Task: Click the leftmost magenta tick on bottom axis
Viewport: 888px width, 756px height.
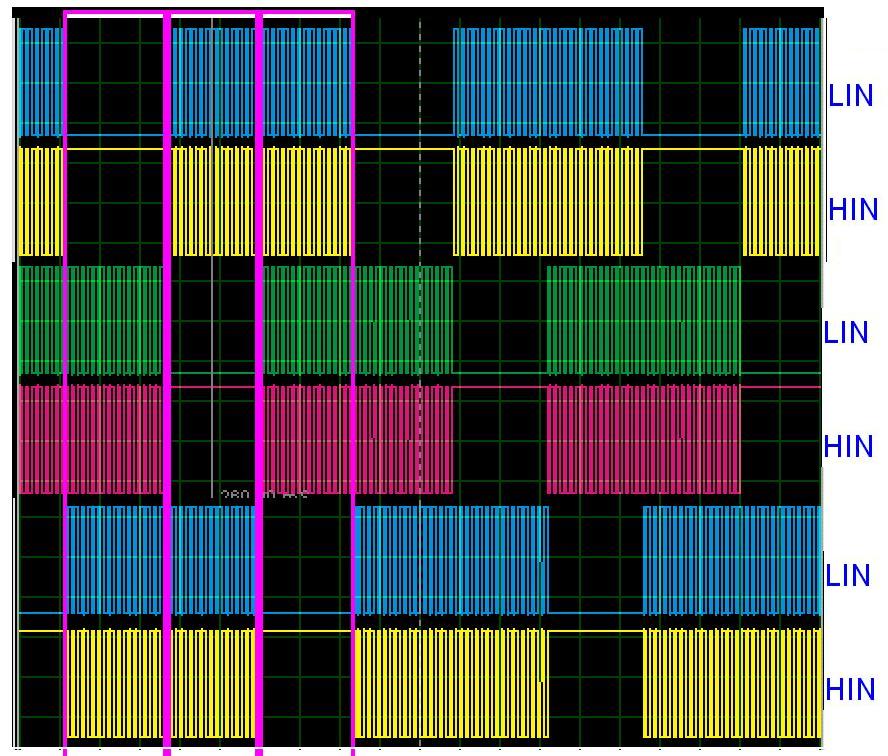Action: (x=65, y=749)
